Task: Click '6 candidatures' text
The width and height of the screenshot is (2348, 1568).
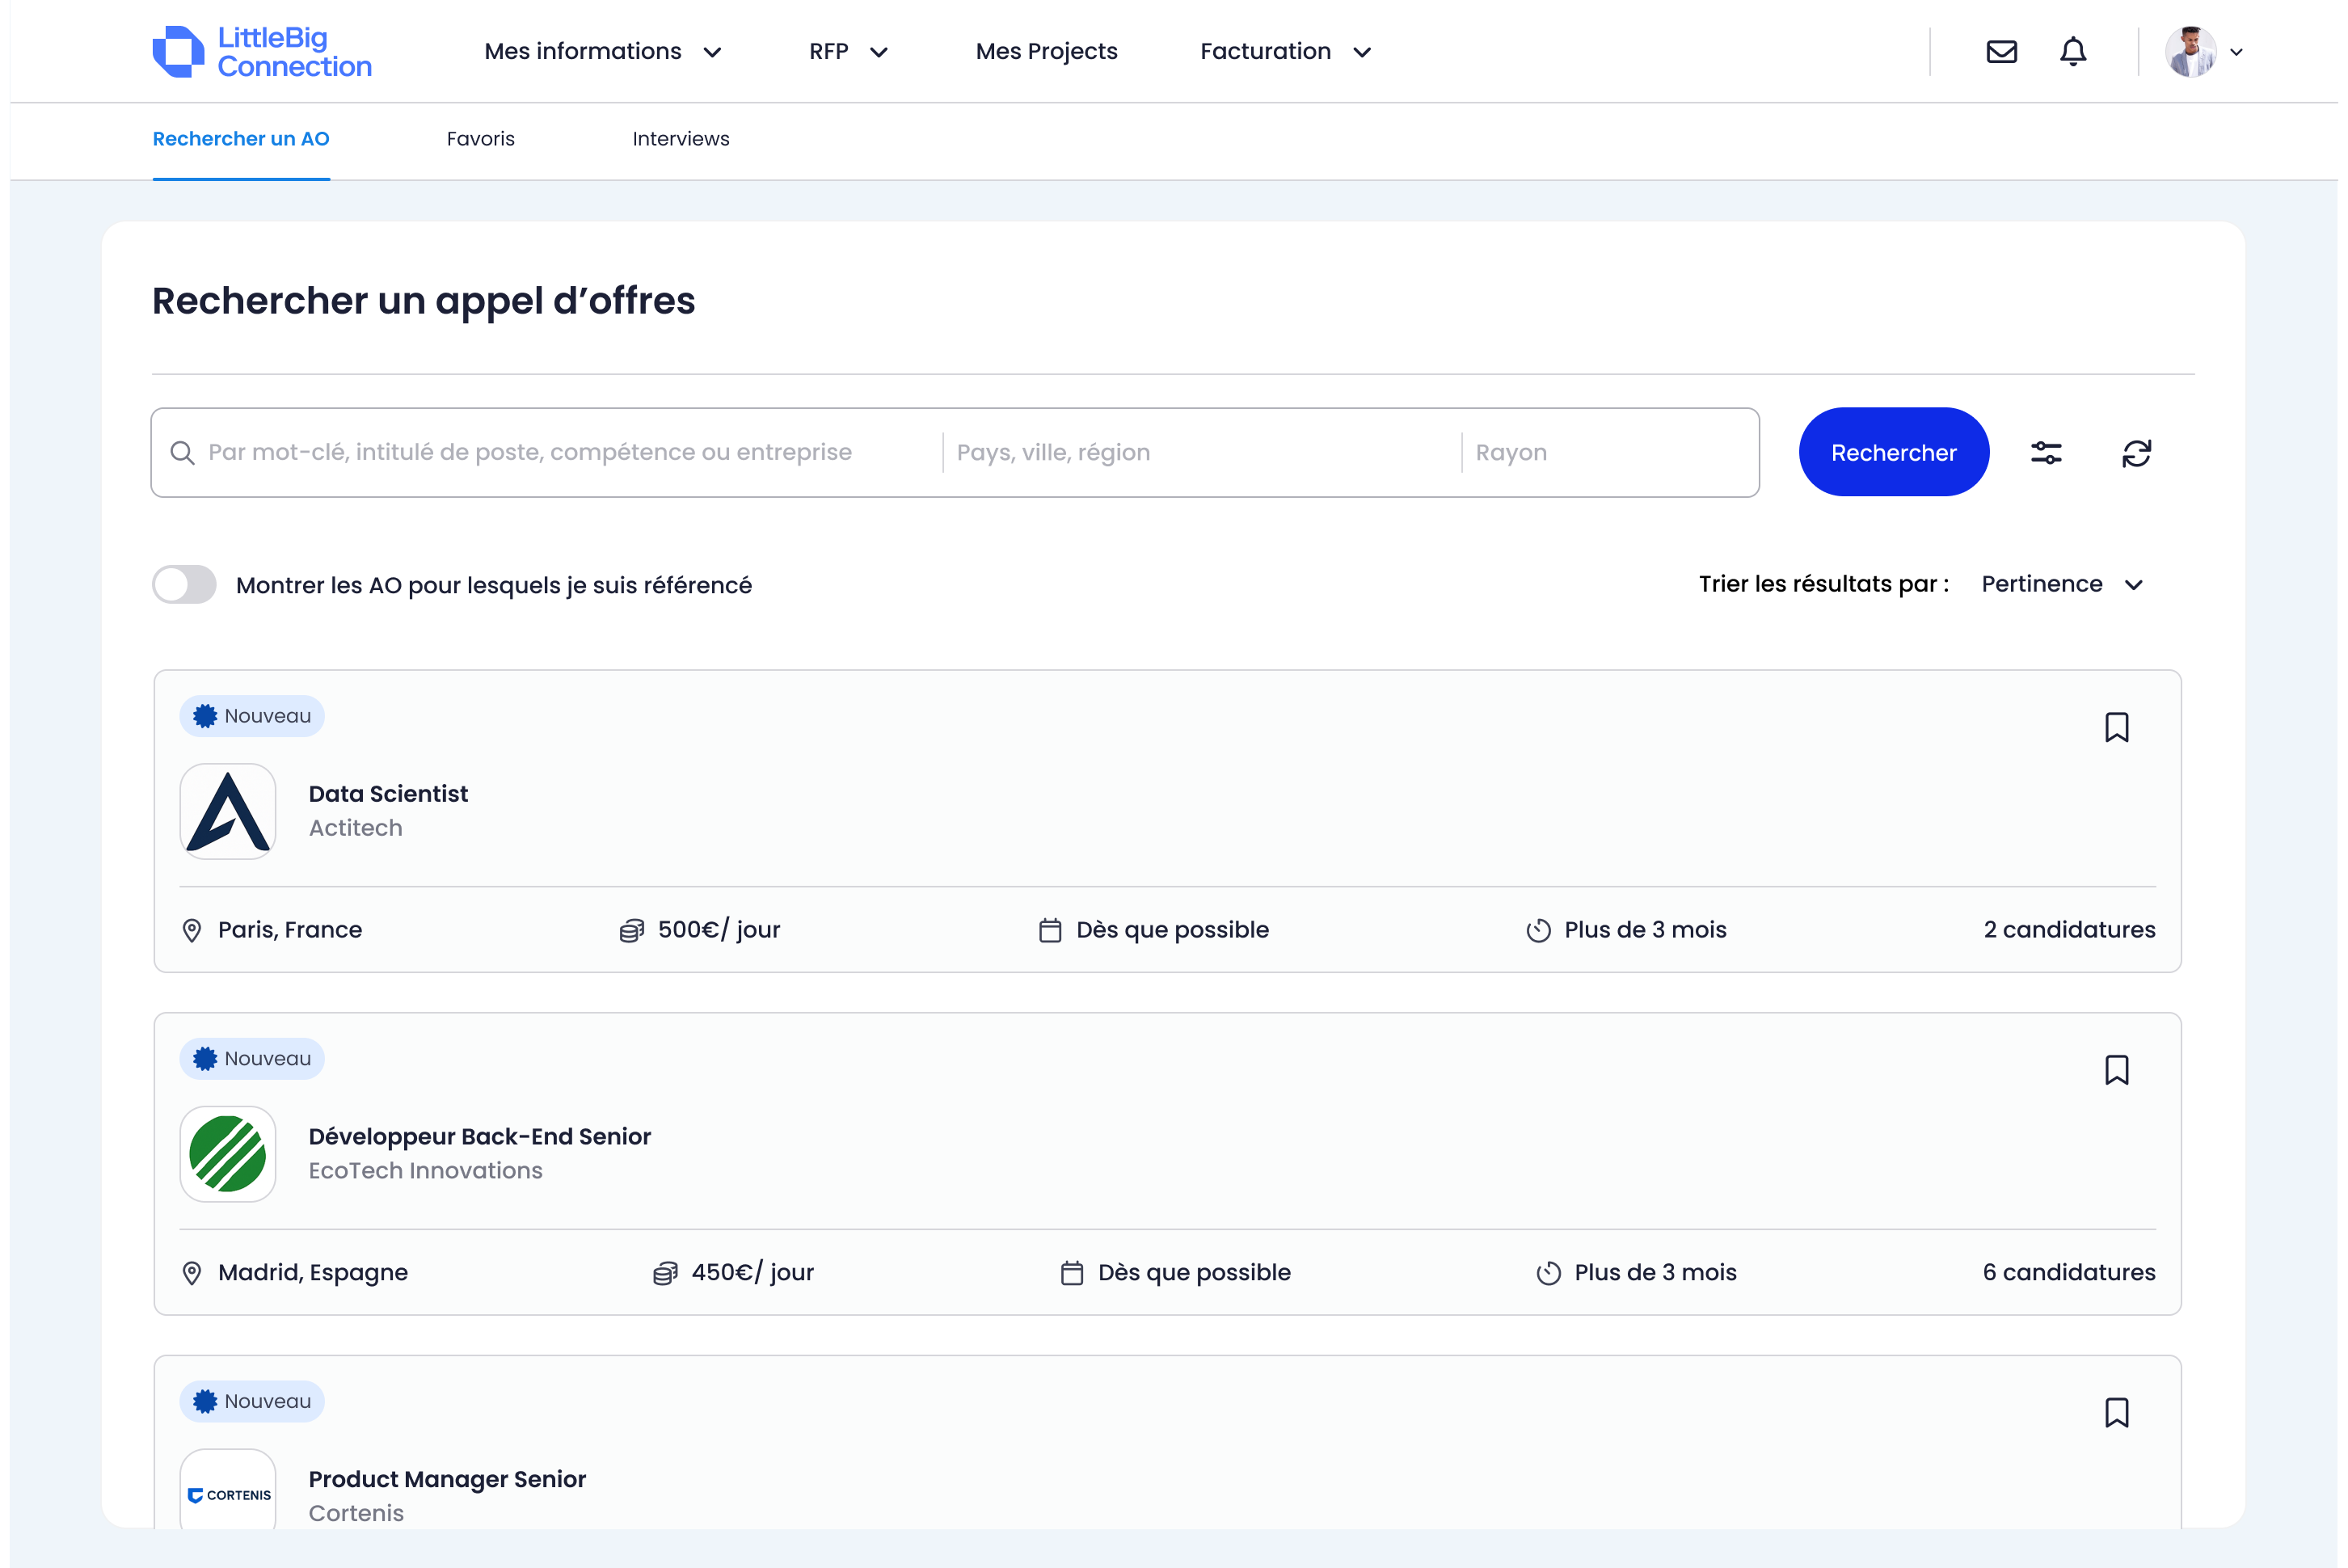Action: 2069,1273
